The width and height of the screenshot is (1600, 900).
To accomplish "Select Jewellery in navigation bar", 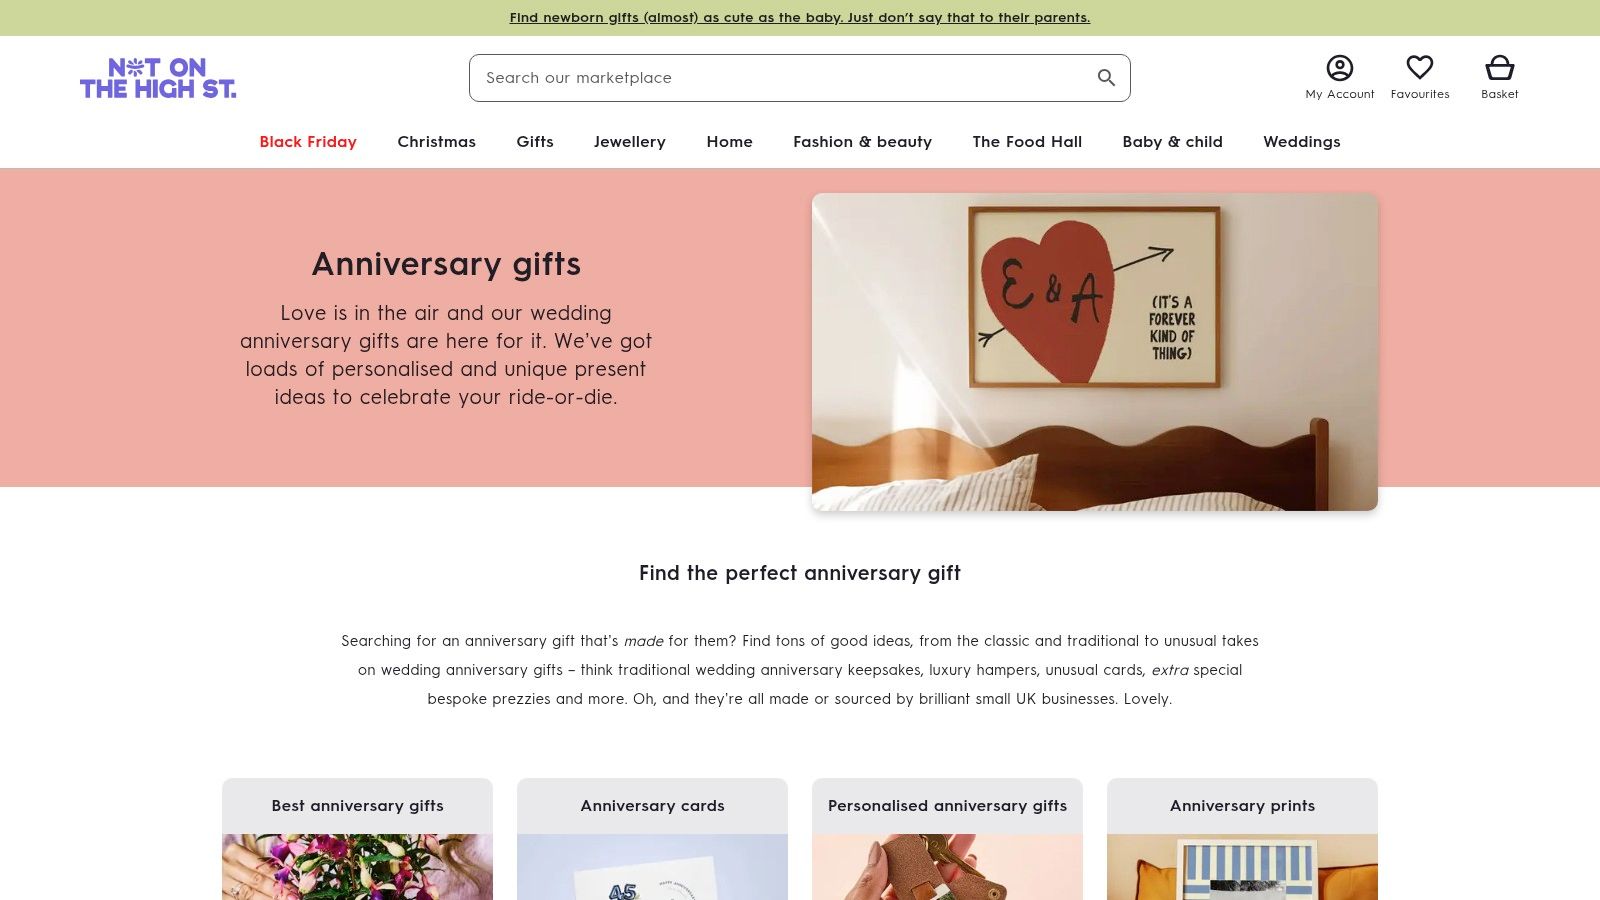I will [x=630, y=142].
